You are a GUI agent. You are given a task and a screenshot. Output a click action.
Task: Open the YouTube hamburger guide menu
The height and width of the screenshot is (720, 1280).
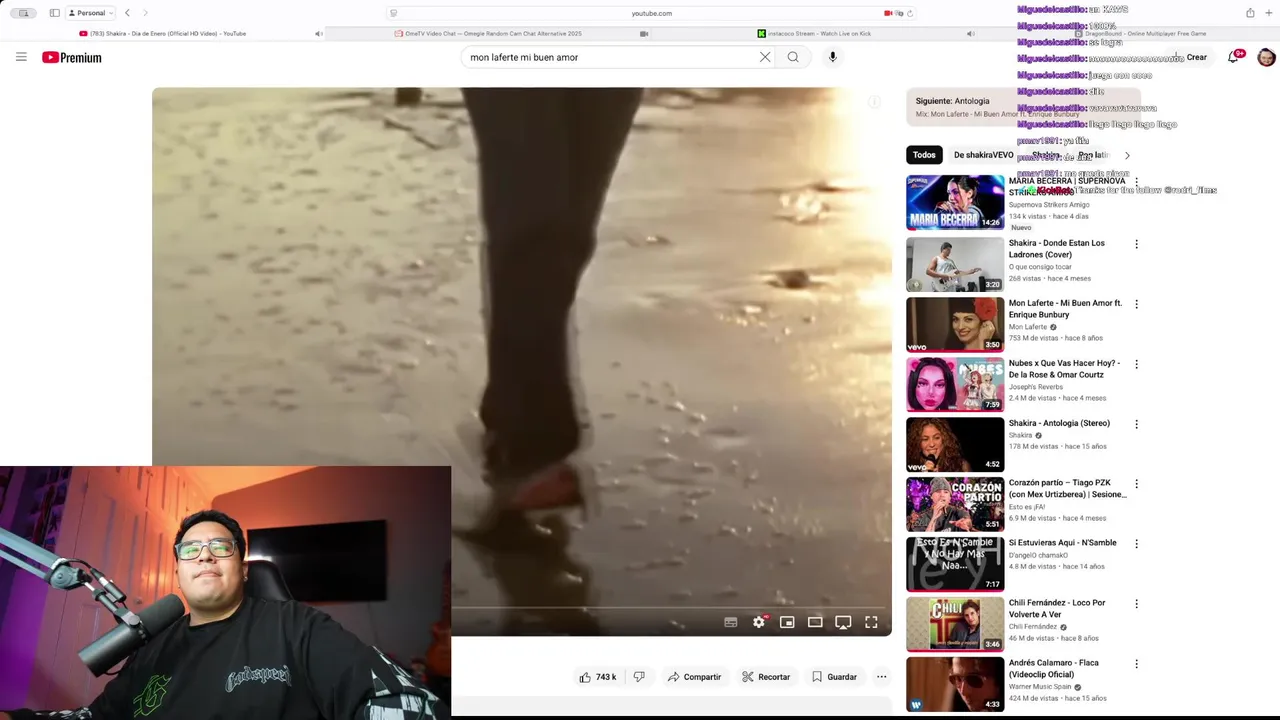click(x=21, y=57)
